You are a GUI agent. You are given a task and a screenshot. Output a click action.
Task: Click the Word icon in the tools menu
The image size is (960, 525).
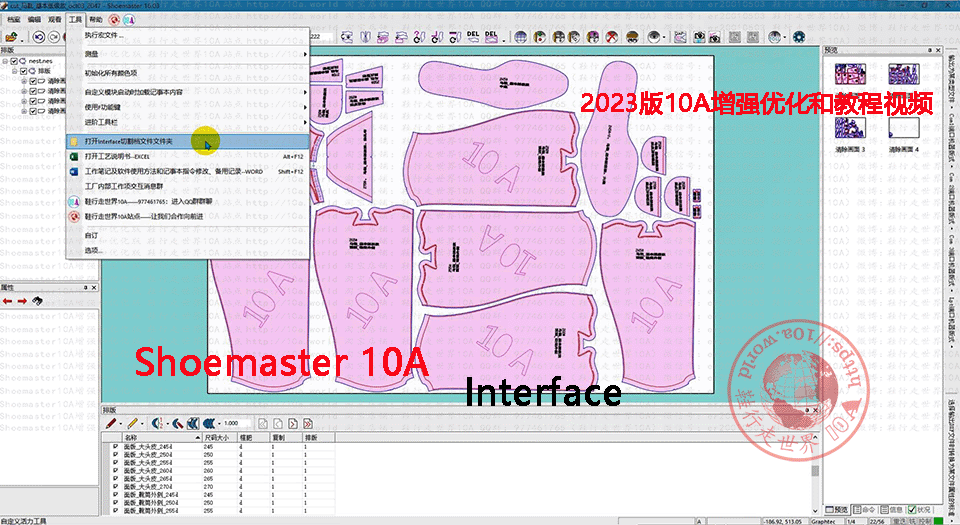point(74,172)
